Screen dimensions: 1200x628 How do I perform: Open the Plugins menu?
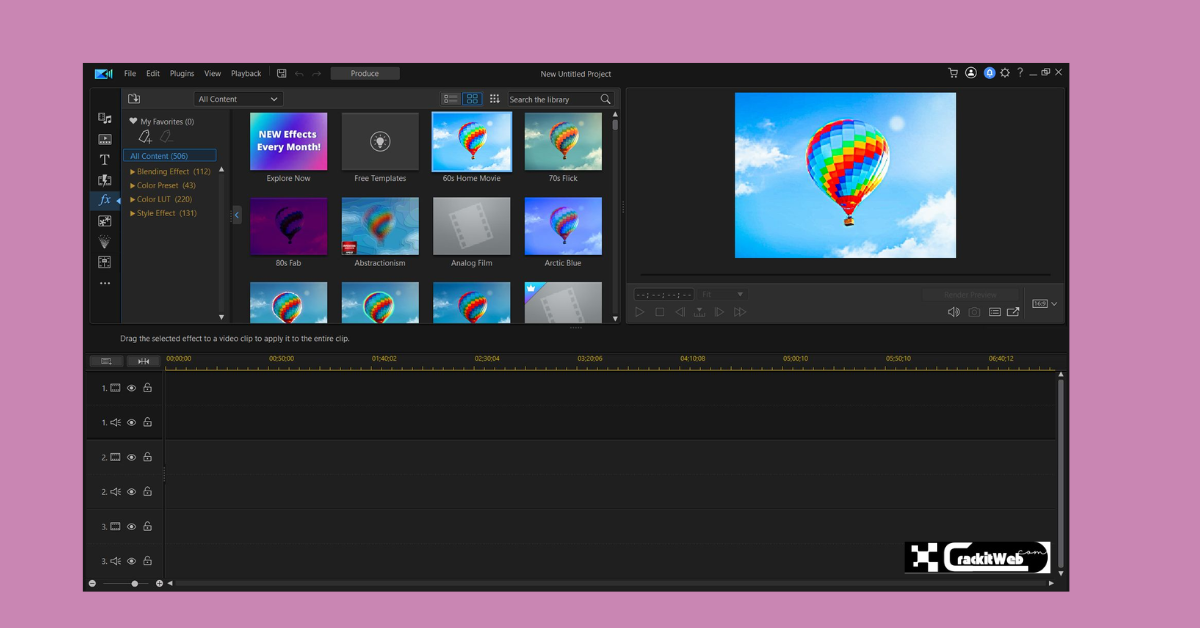pyautogui.click(x=181, y=72)
